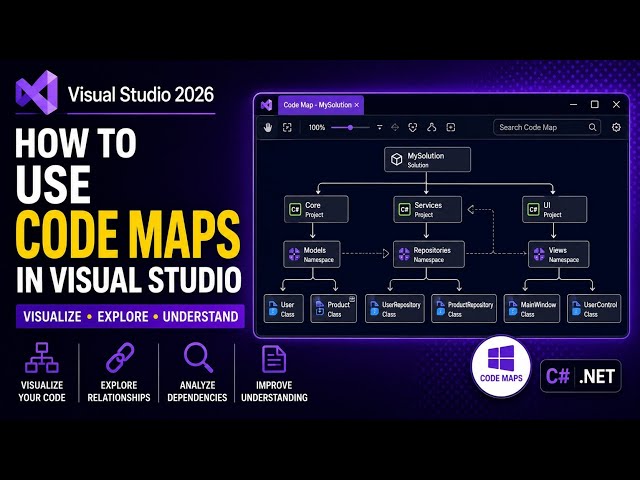
Task: Select the Core project node
Action: click(316, 209)
